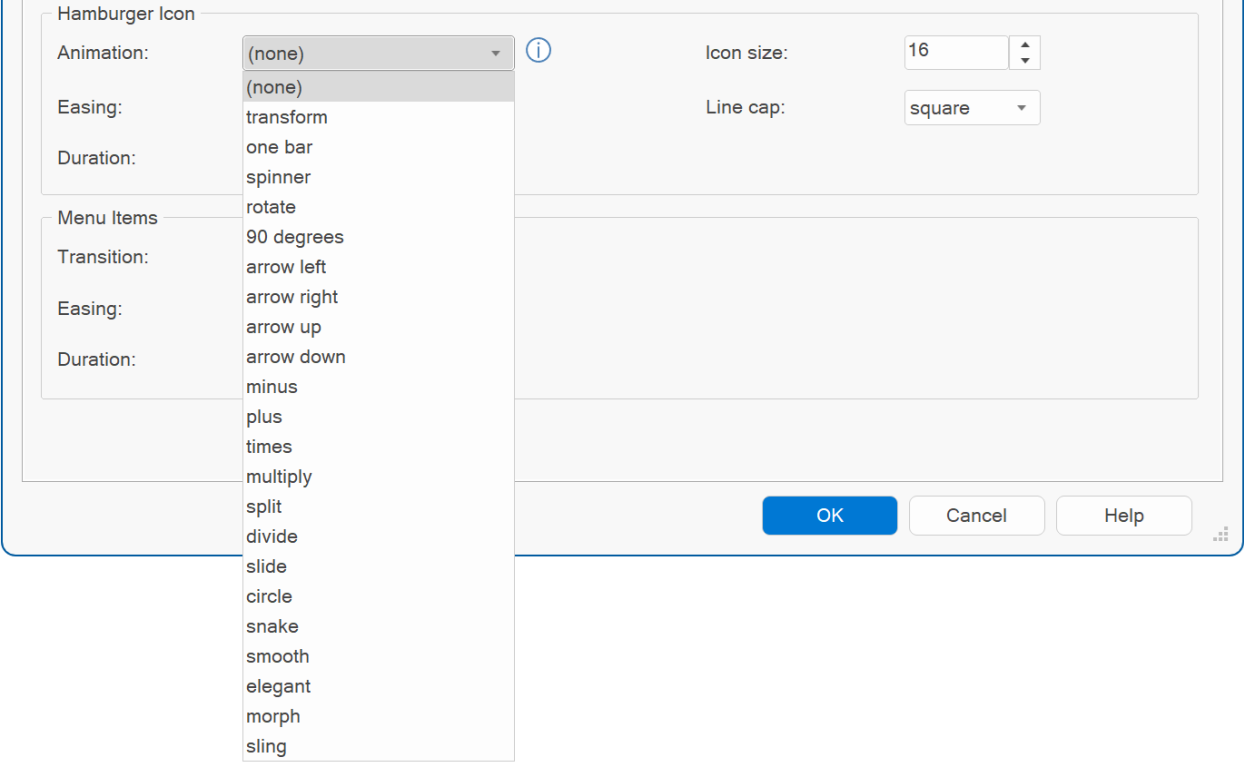This screenshot has width=1245, height=777.
Task: Select the 'arrow left' animation
Action: pyautogui.click(x=286, y=267)
